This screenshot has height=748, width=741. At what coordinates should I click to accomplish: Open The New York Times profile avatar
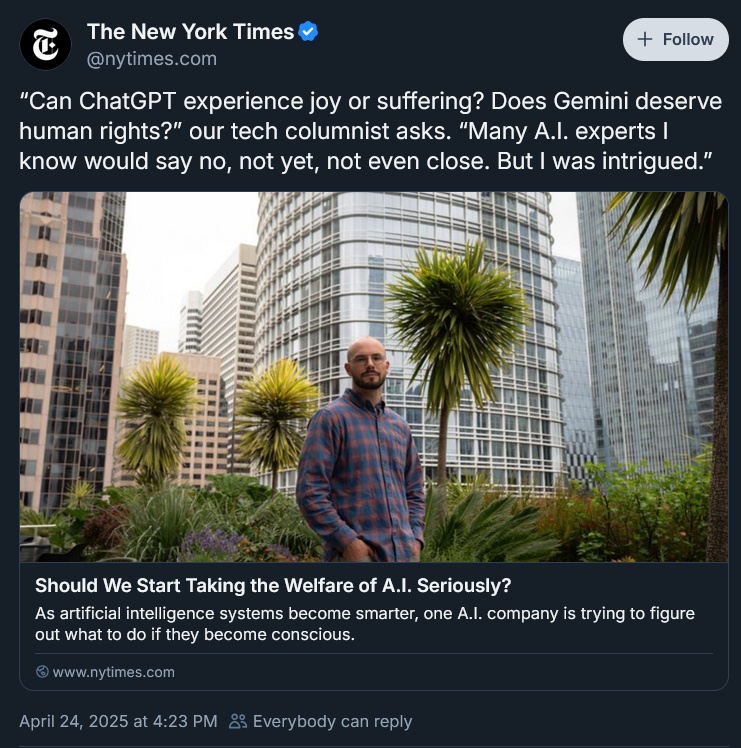46,45
